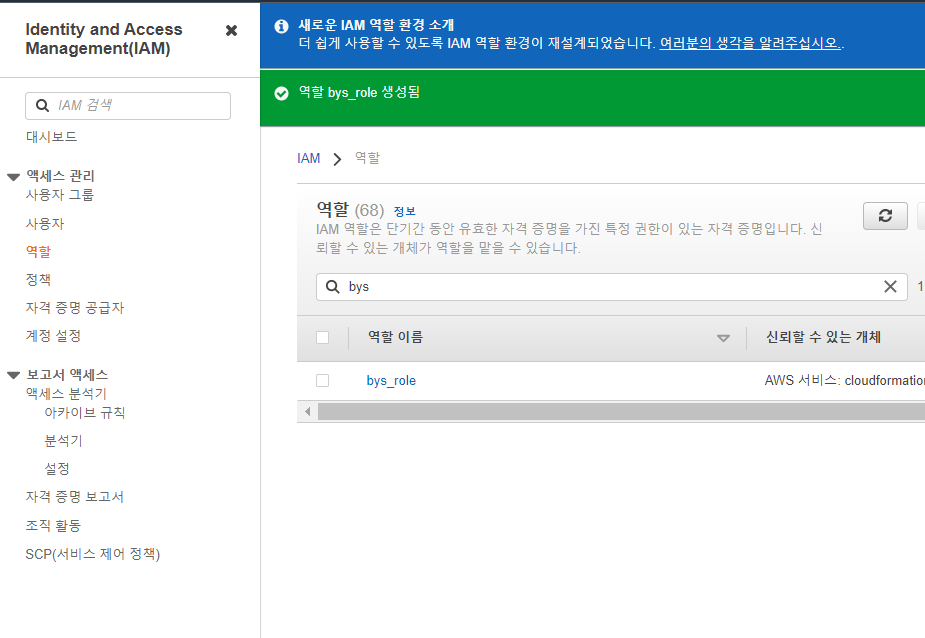Screen dimensions: 925x638
Task: Sort by 역할 이름 column arrow
Action: [x=723, y=338]
